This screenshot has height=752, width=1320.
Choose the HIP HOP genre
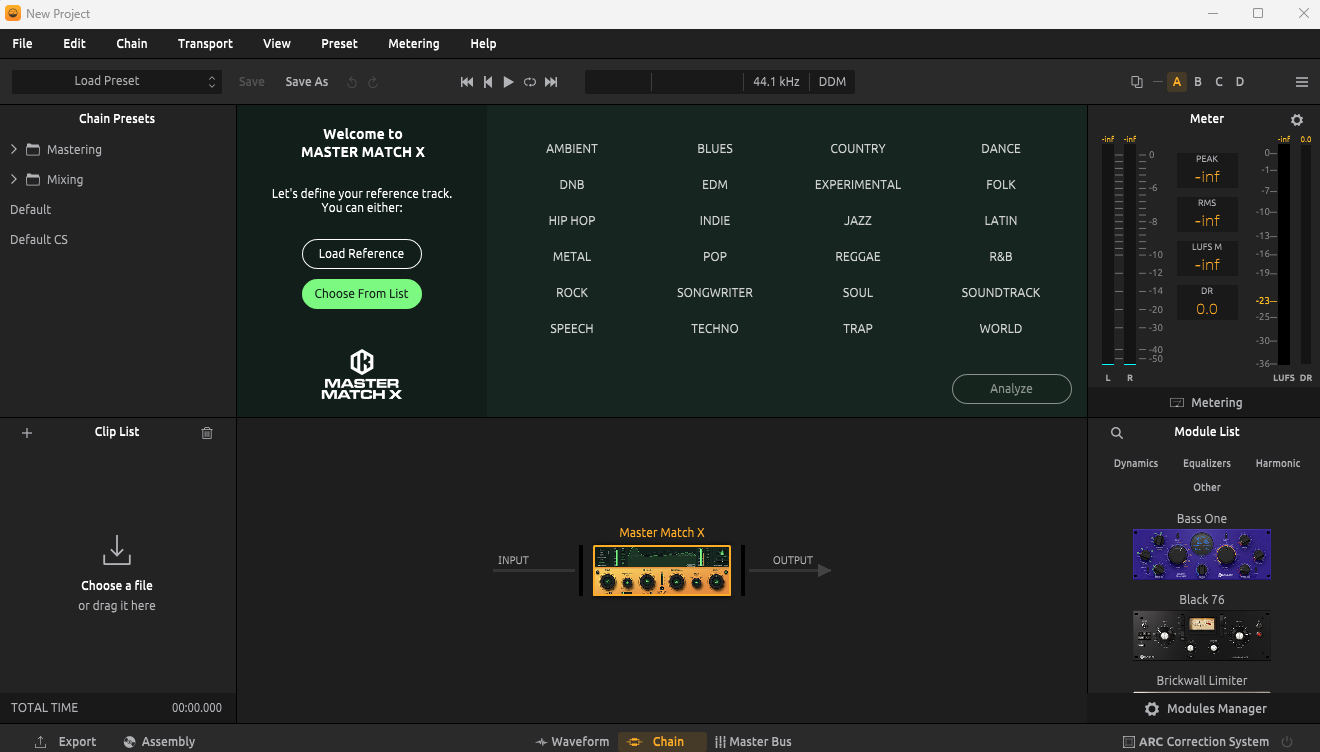(x=572, y=221)
